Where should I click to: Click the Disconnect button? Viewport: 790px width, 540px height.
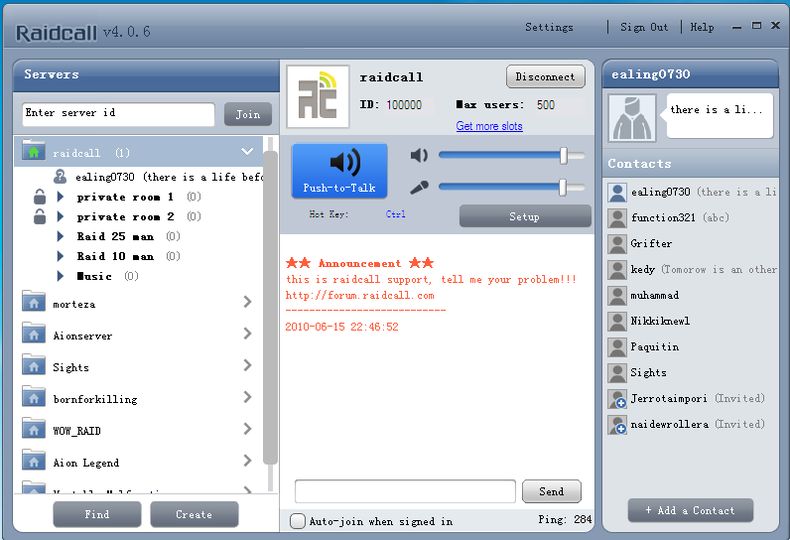tap(545, 77)
